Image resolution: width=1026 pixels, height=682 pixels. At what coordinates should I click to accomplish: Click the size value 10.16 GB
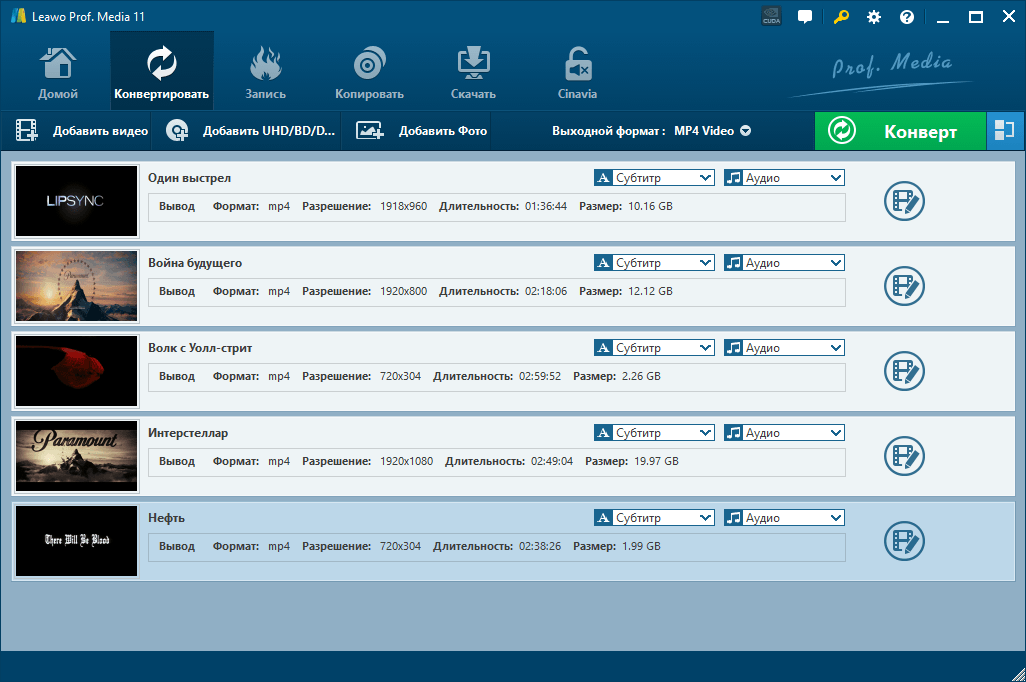click(x=650, y=206)
